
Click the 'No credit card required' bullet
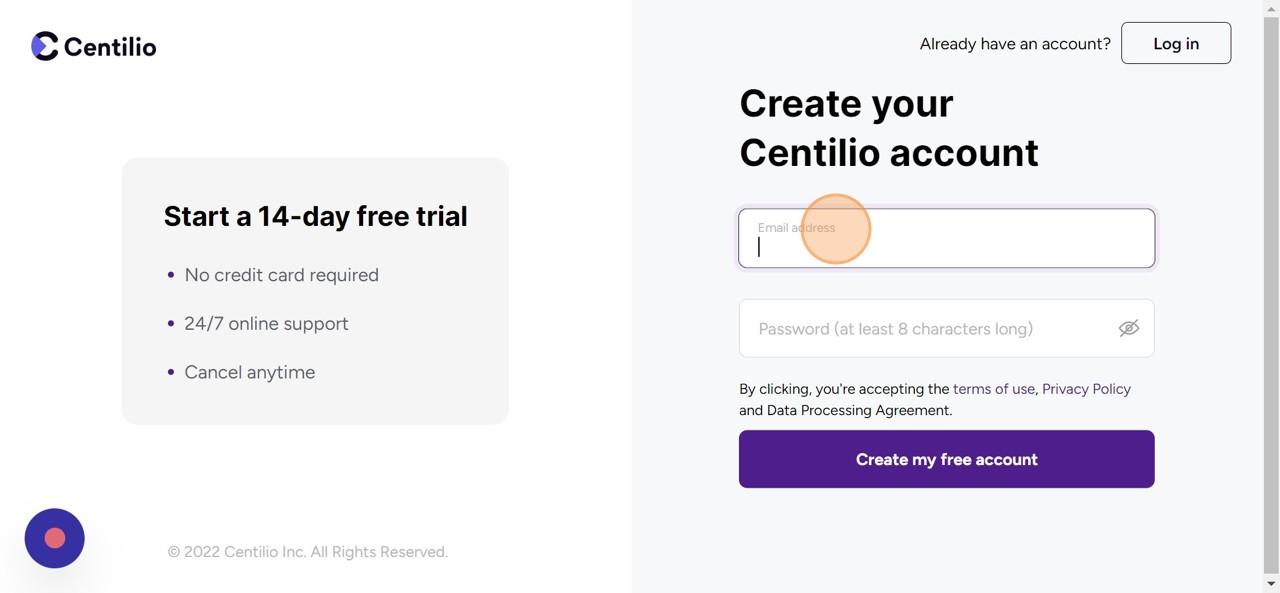coord(281,275)
